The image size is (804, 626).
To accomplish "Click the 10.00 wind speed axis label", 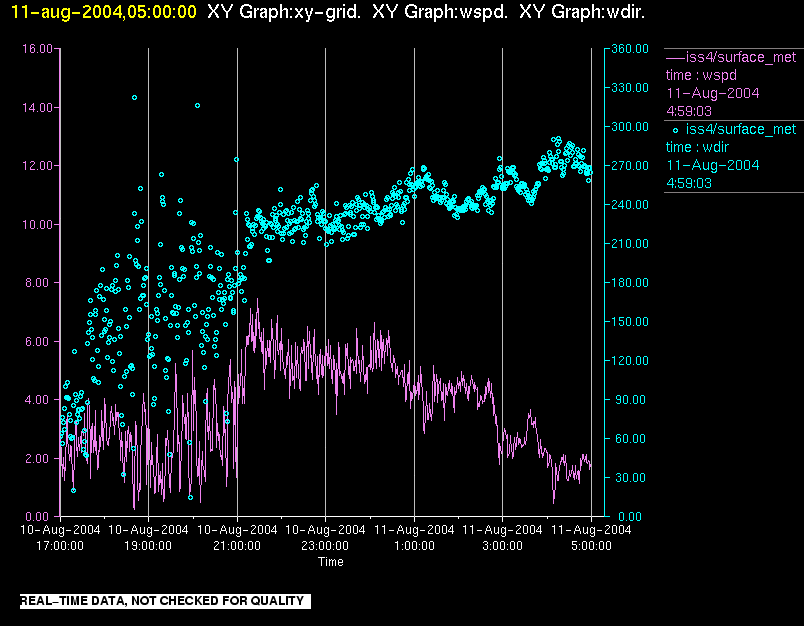I will 37,225.
